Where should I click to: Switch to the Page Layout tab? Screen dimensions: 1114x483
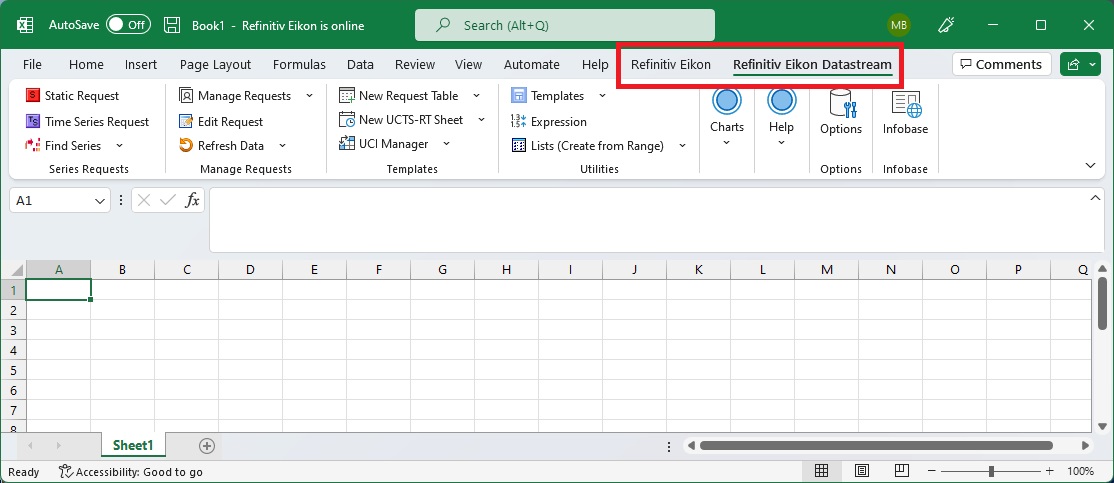tap(215, 65)
